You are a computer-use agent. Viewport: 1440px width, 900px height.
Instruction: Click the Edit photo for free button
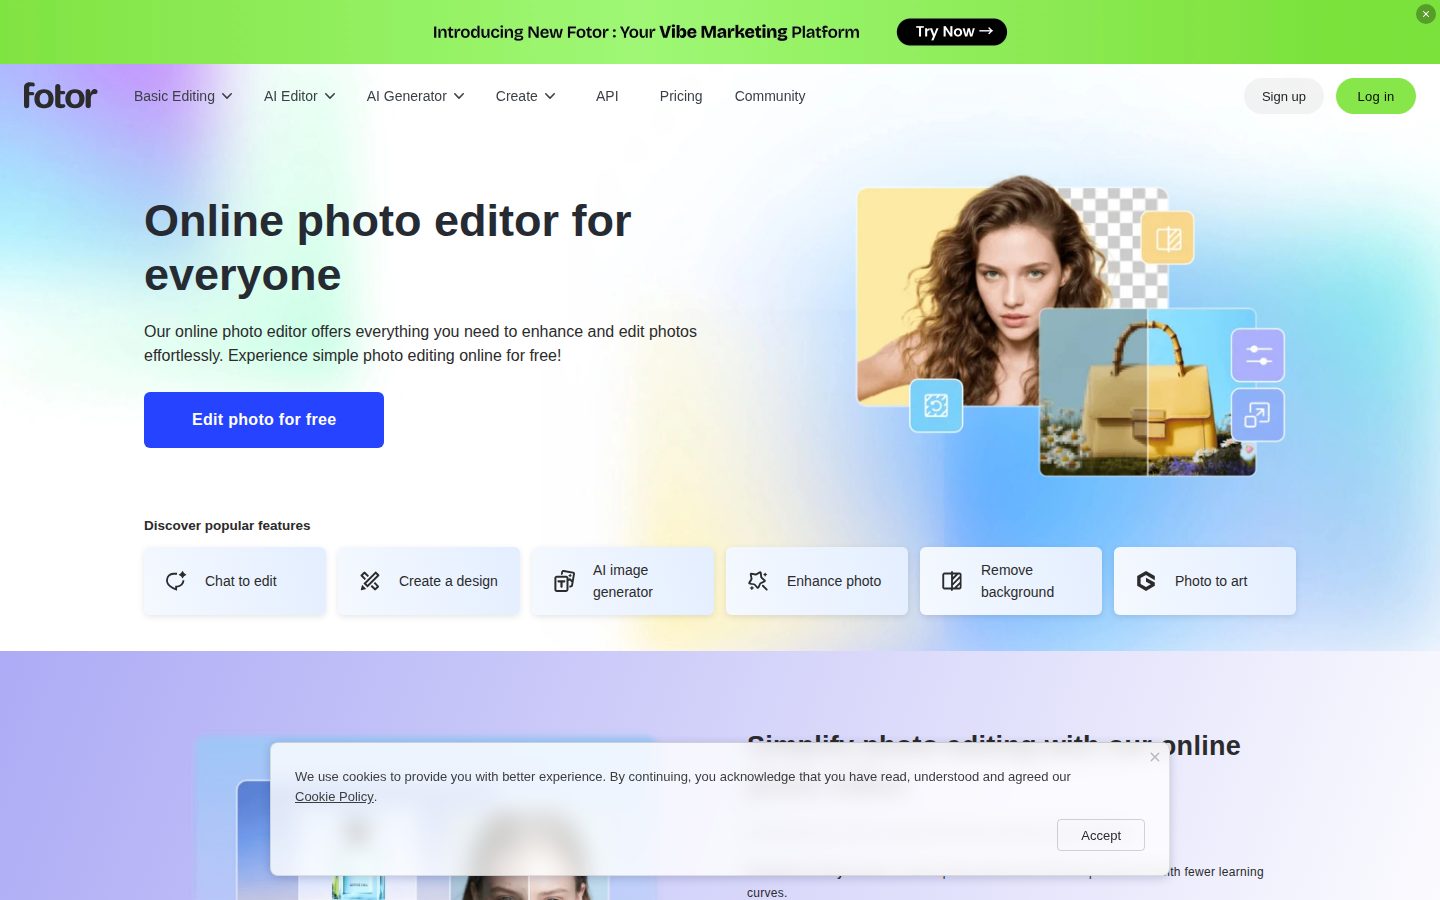tap(264, 420)
